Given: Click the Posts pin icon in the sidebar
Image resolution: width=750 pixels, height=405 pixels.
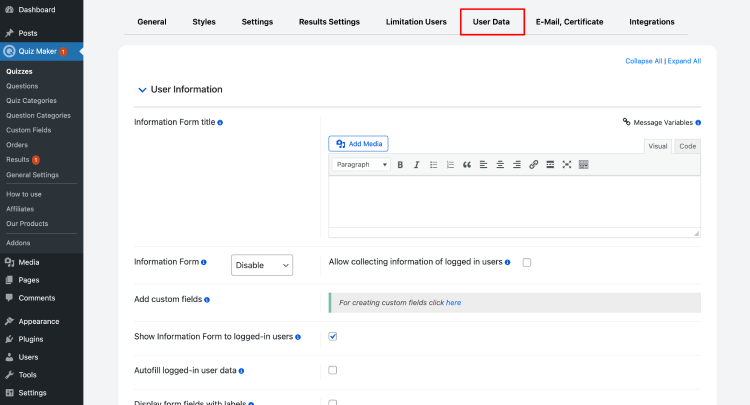Looking at the screenshot, I should [x=9, y=33].
